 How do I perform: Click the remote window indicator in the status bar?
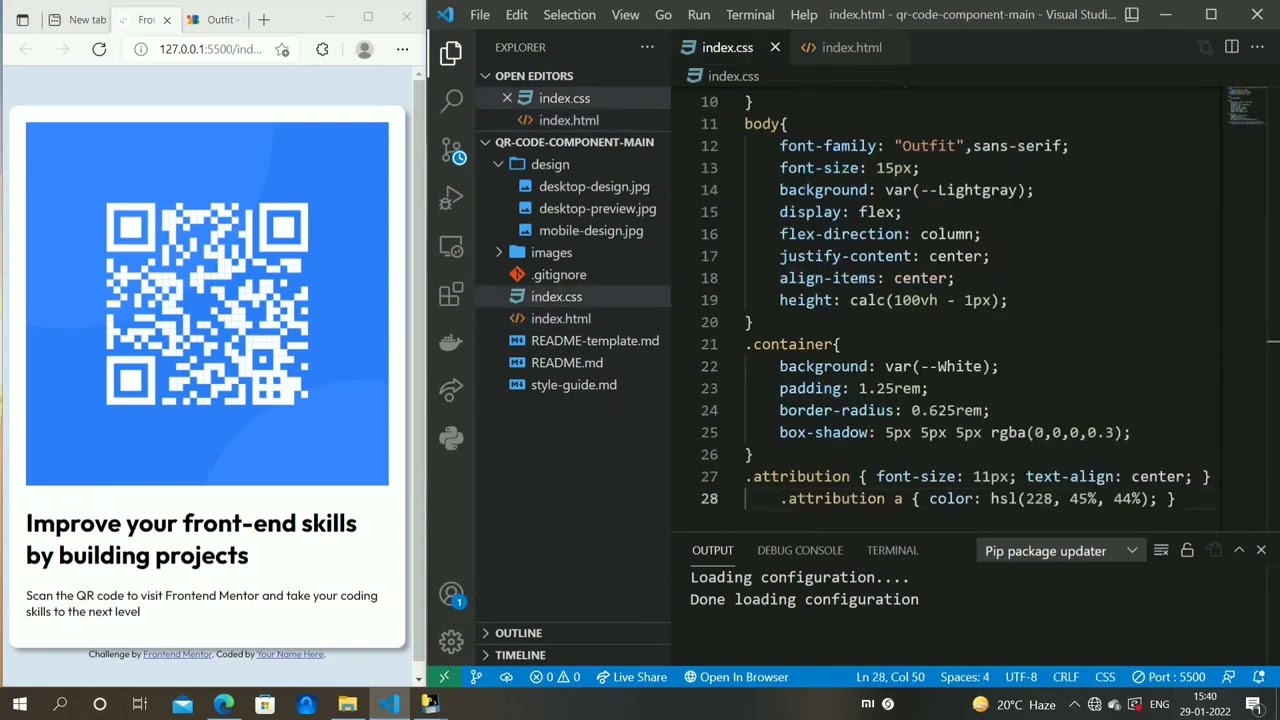coord(444,677)
